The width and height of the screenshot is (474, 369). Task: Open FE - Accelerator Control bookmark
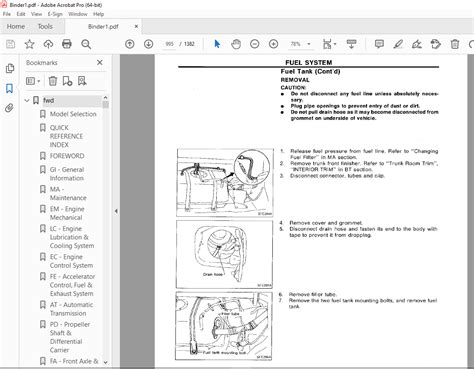pyautogui.click(x=72, y=285)
